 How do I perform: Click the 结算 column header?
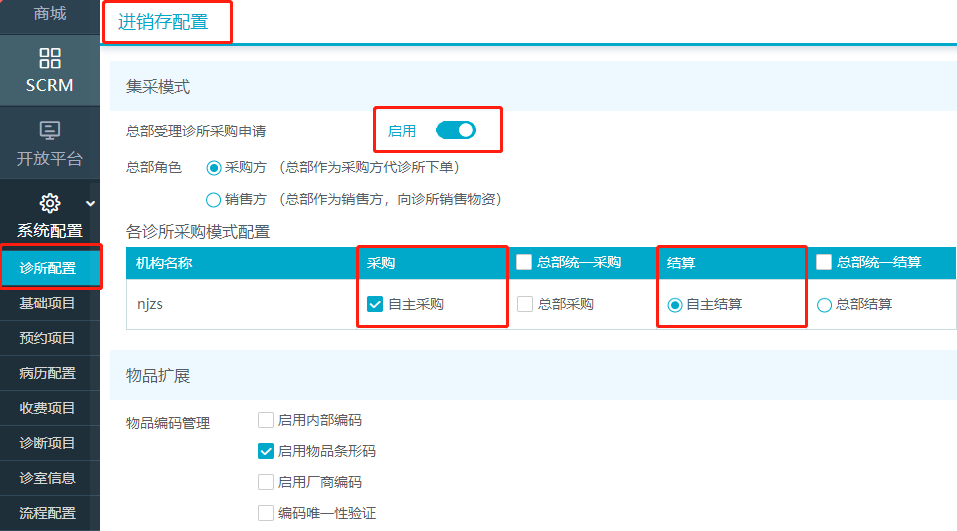(681, 263)
